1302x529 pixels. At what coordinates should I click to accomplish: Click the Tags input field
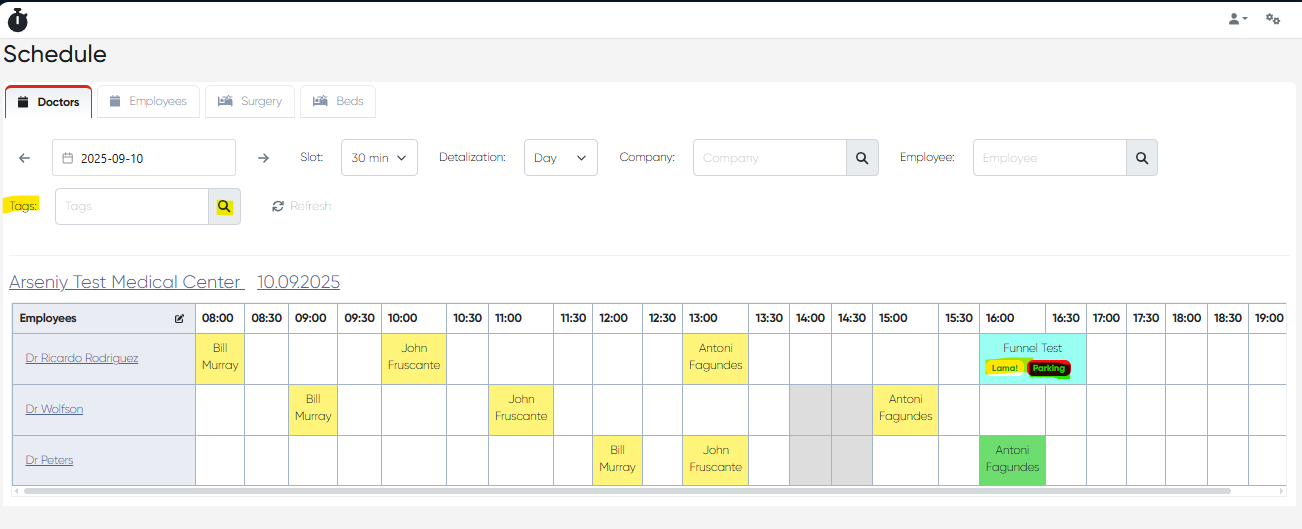pyautogui.click(x=132, y=207)
